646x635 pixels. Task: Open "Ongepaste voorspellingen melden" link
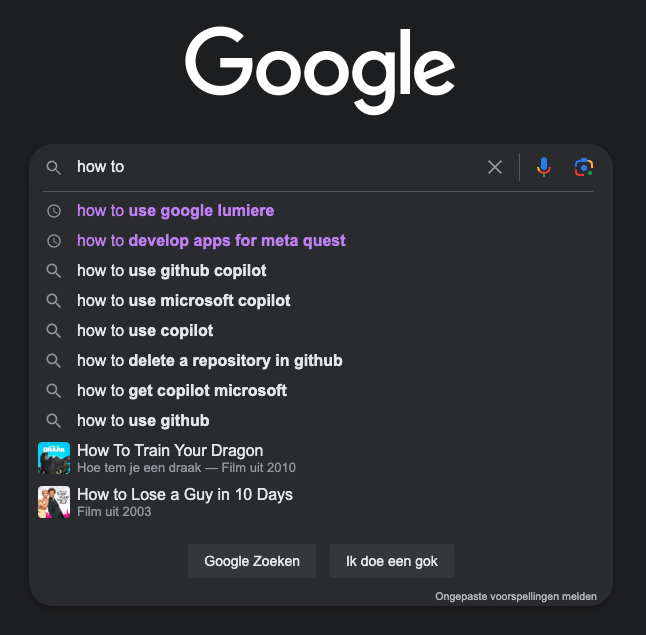point(515,596)
